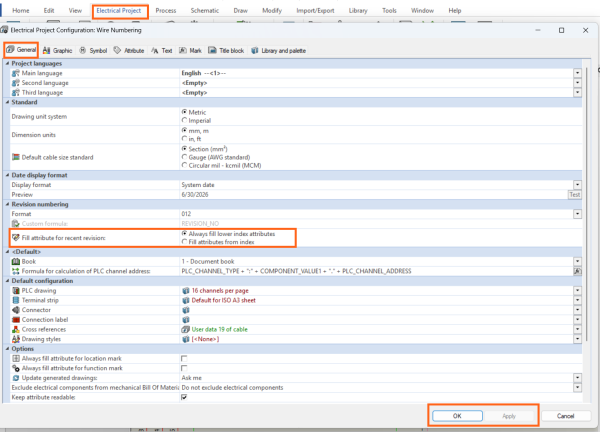Click the location mark option icon
The width and height of the screenshot is (600, 432).
[x=16, y=359]
